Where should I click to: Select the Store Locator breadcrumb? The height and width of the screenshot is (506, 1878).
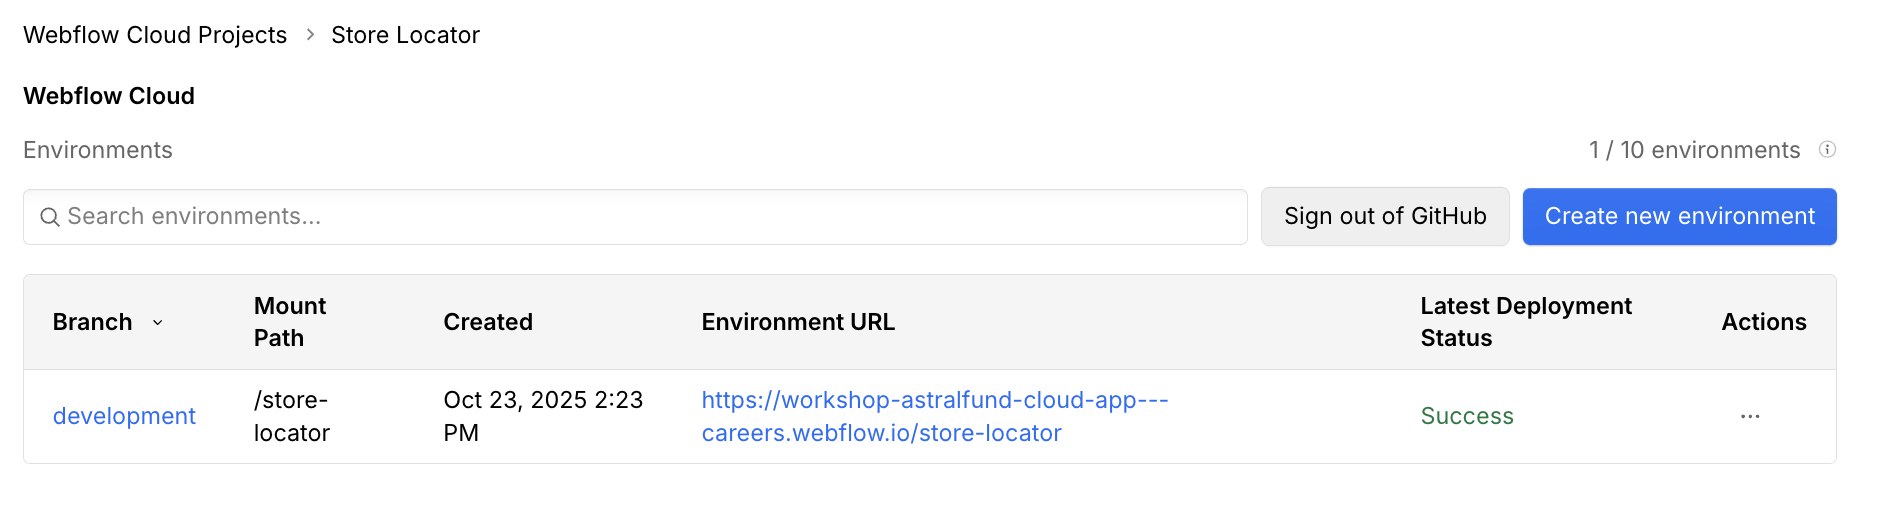tap(405, 35)
